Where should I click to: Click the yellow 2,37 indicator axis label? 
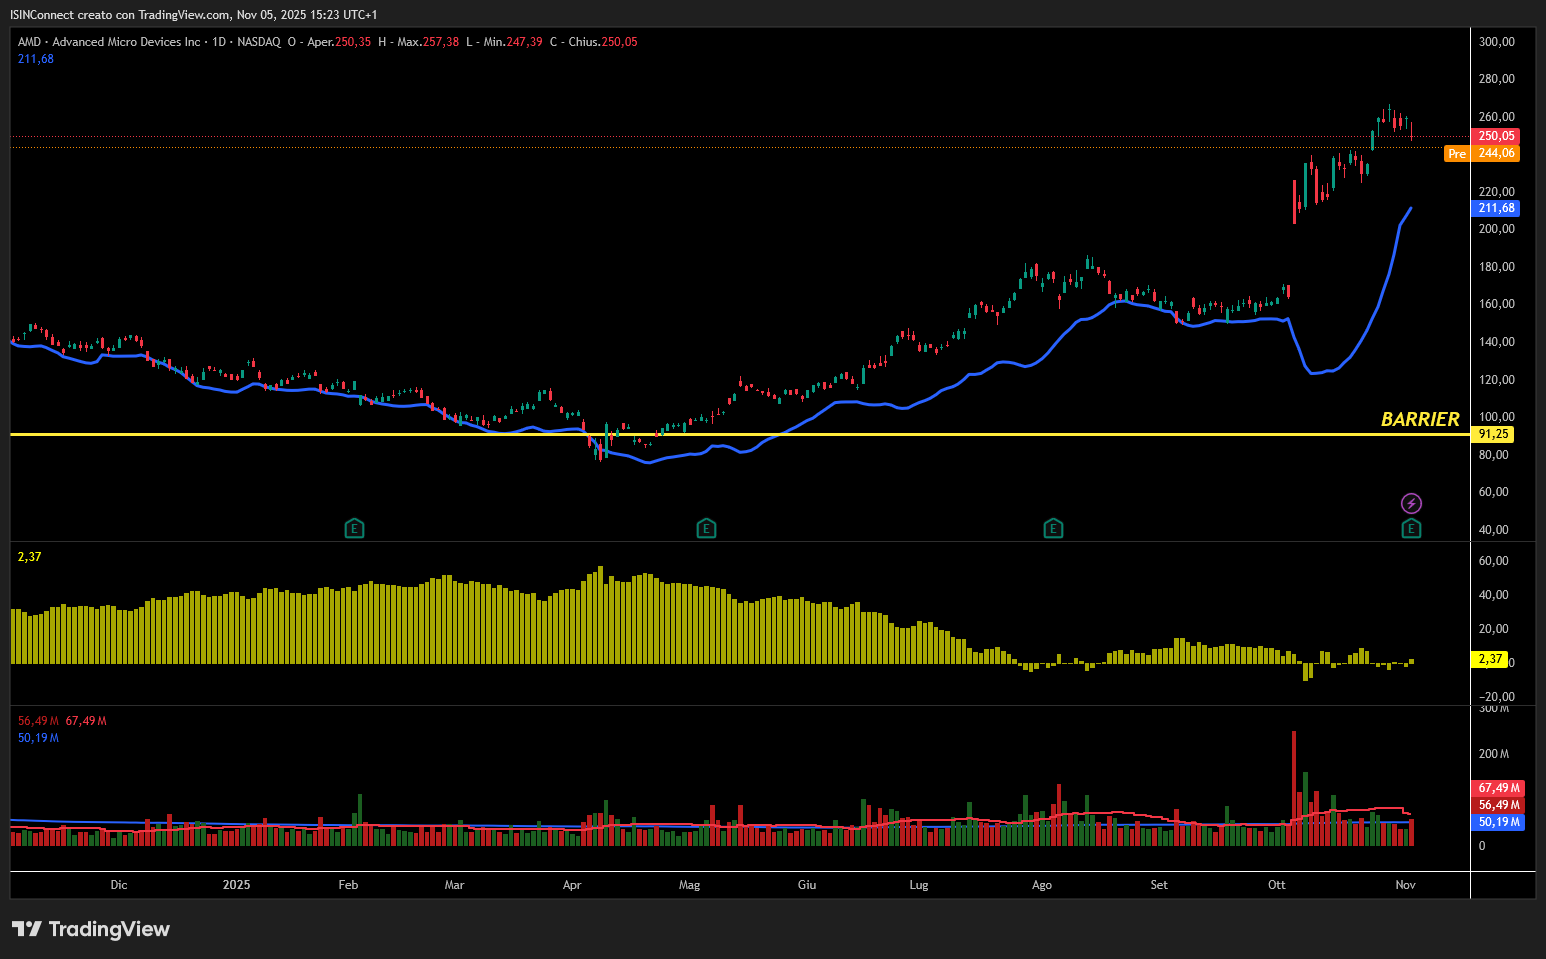(1490, 659)
